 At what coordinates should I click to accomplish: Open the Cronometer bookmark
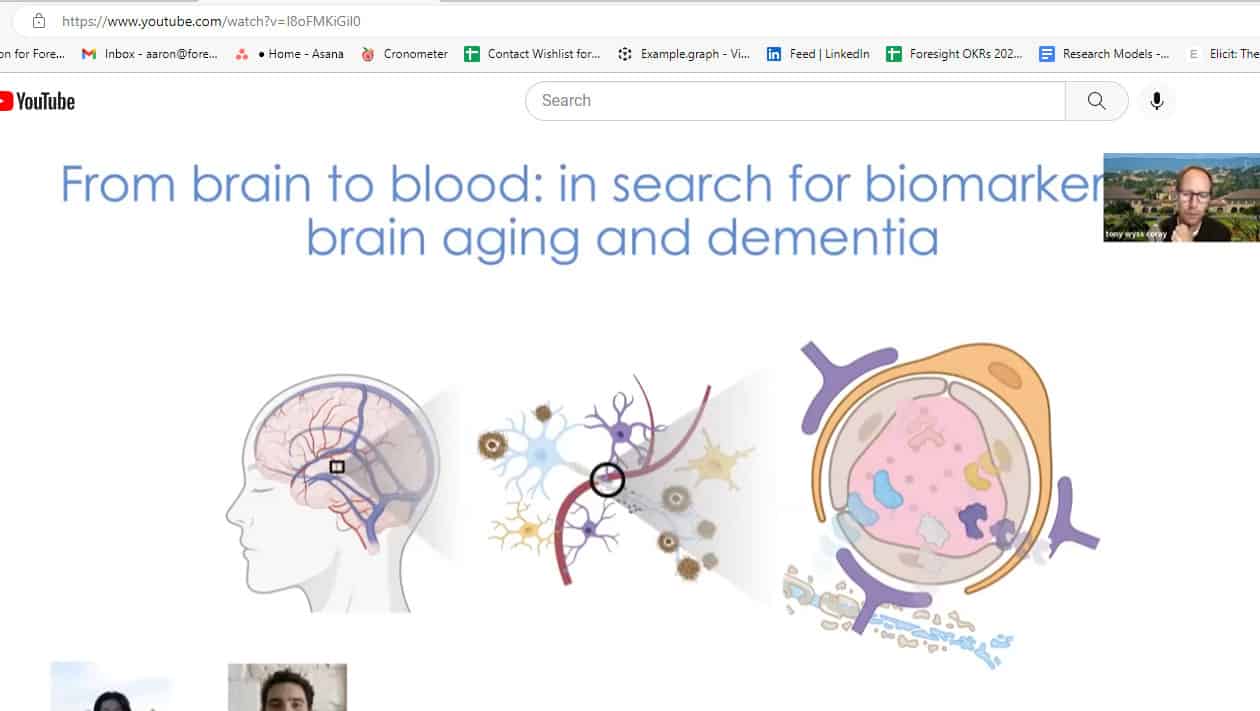(x=404, y=54)
